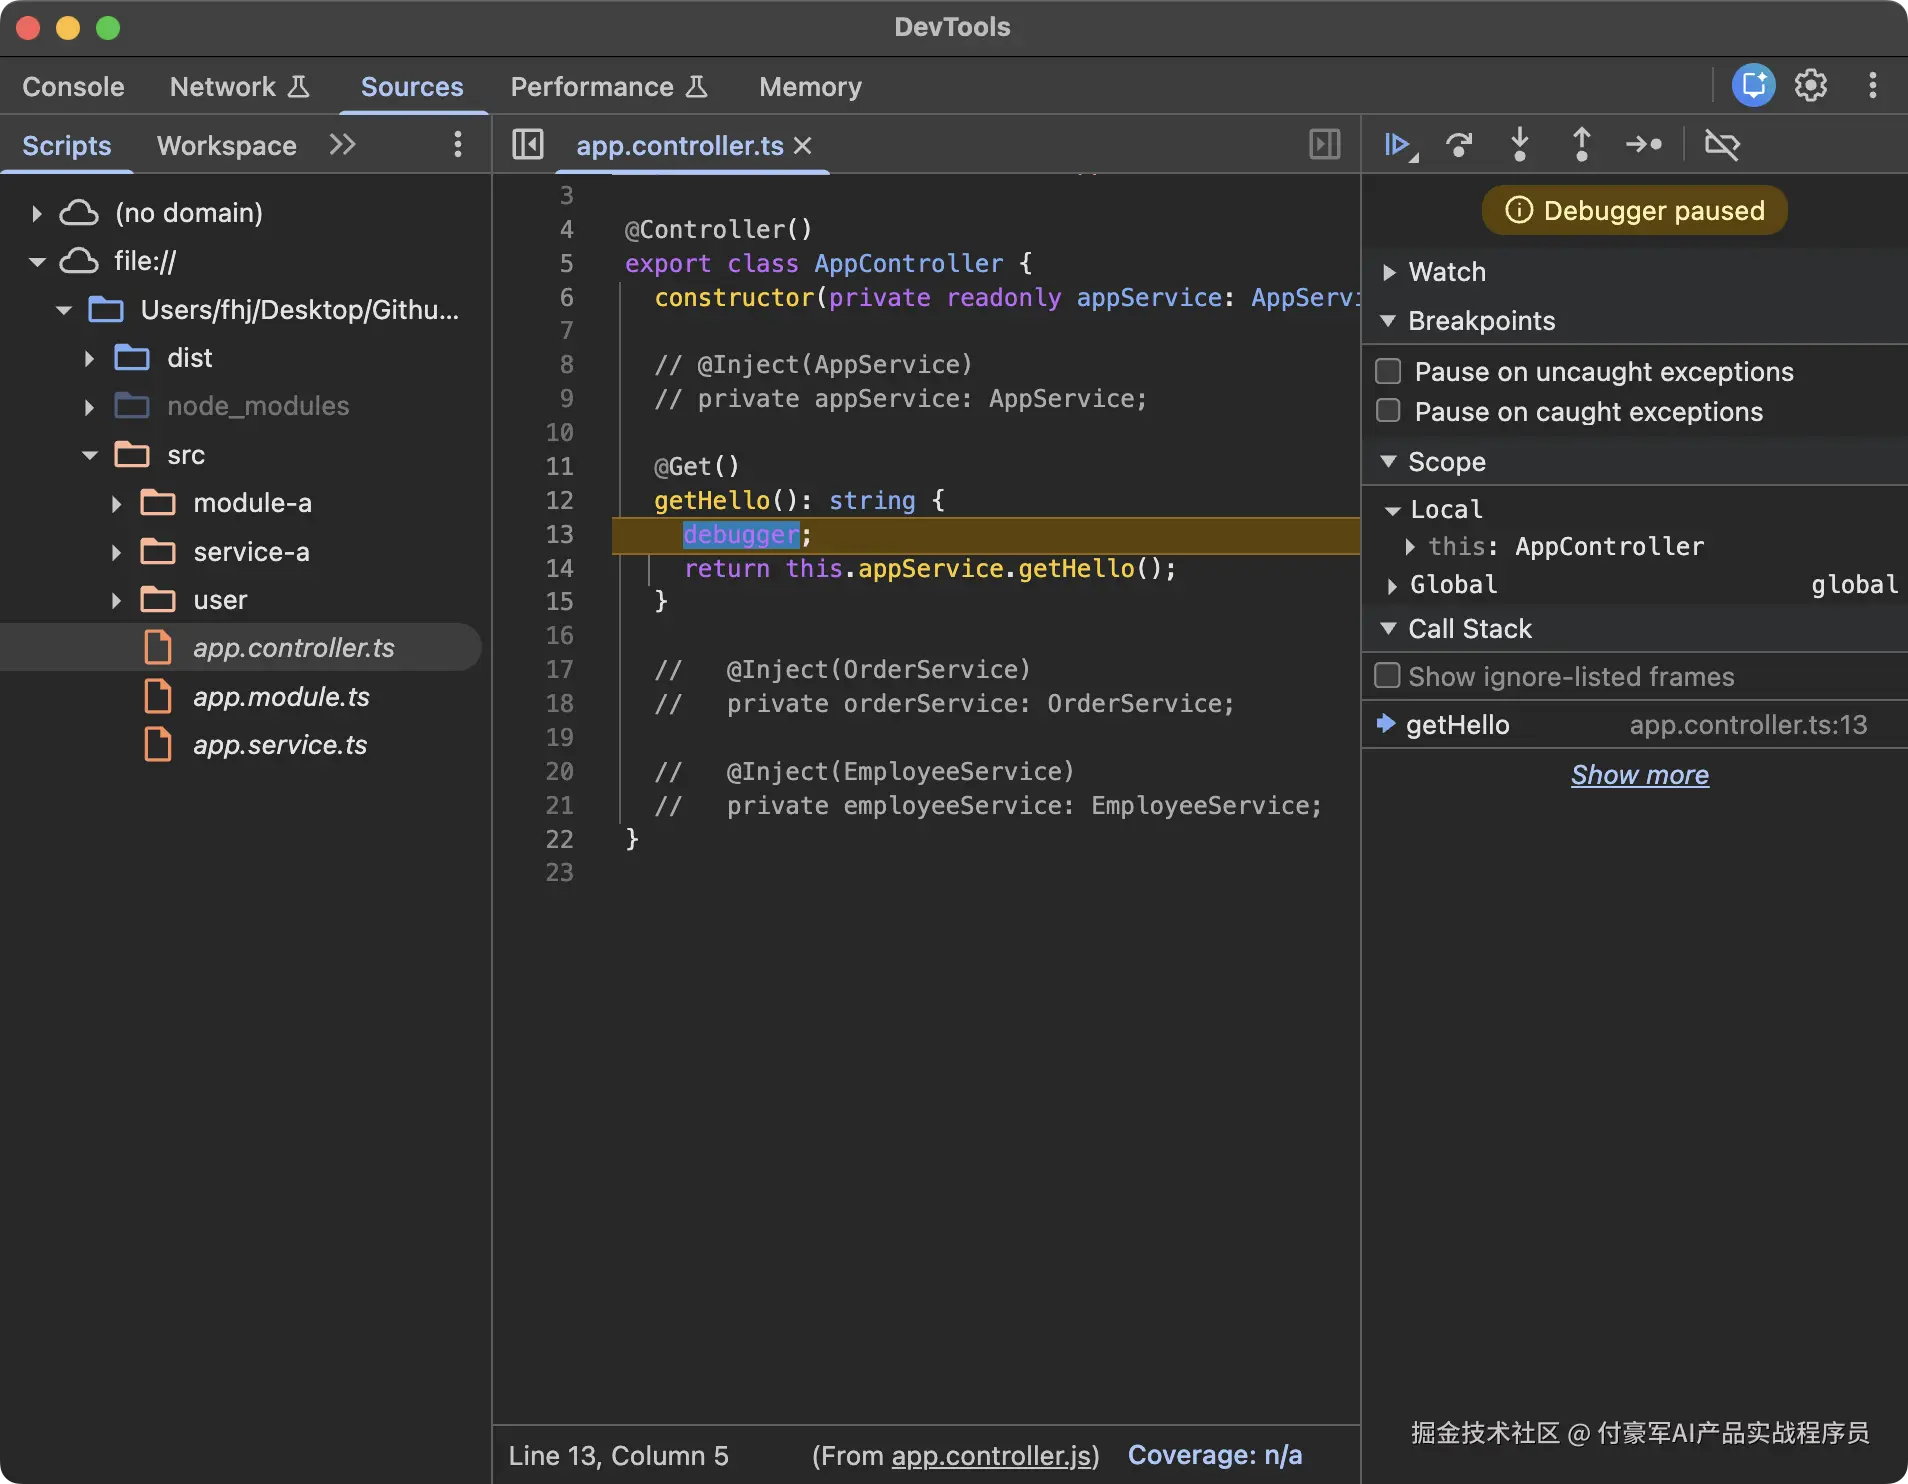Collapse the Users/fhj/Desktop folder
The image size is (1908, 1484).
64,310
